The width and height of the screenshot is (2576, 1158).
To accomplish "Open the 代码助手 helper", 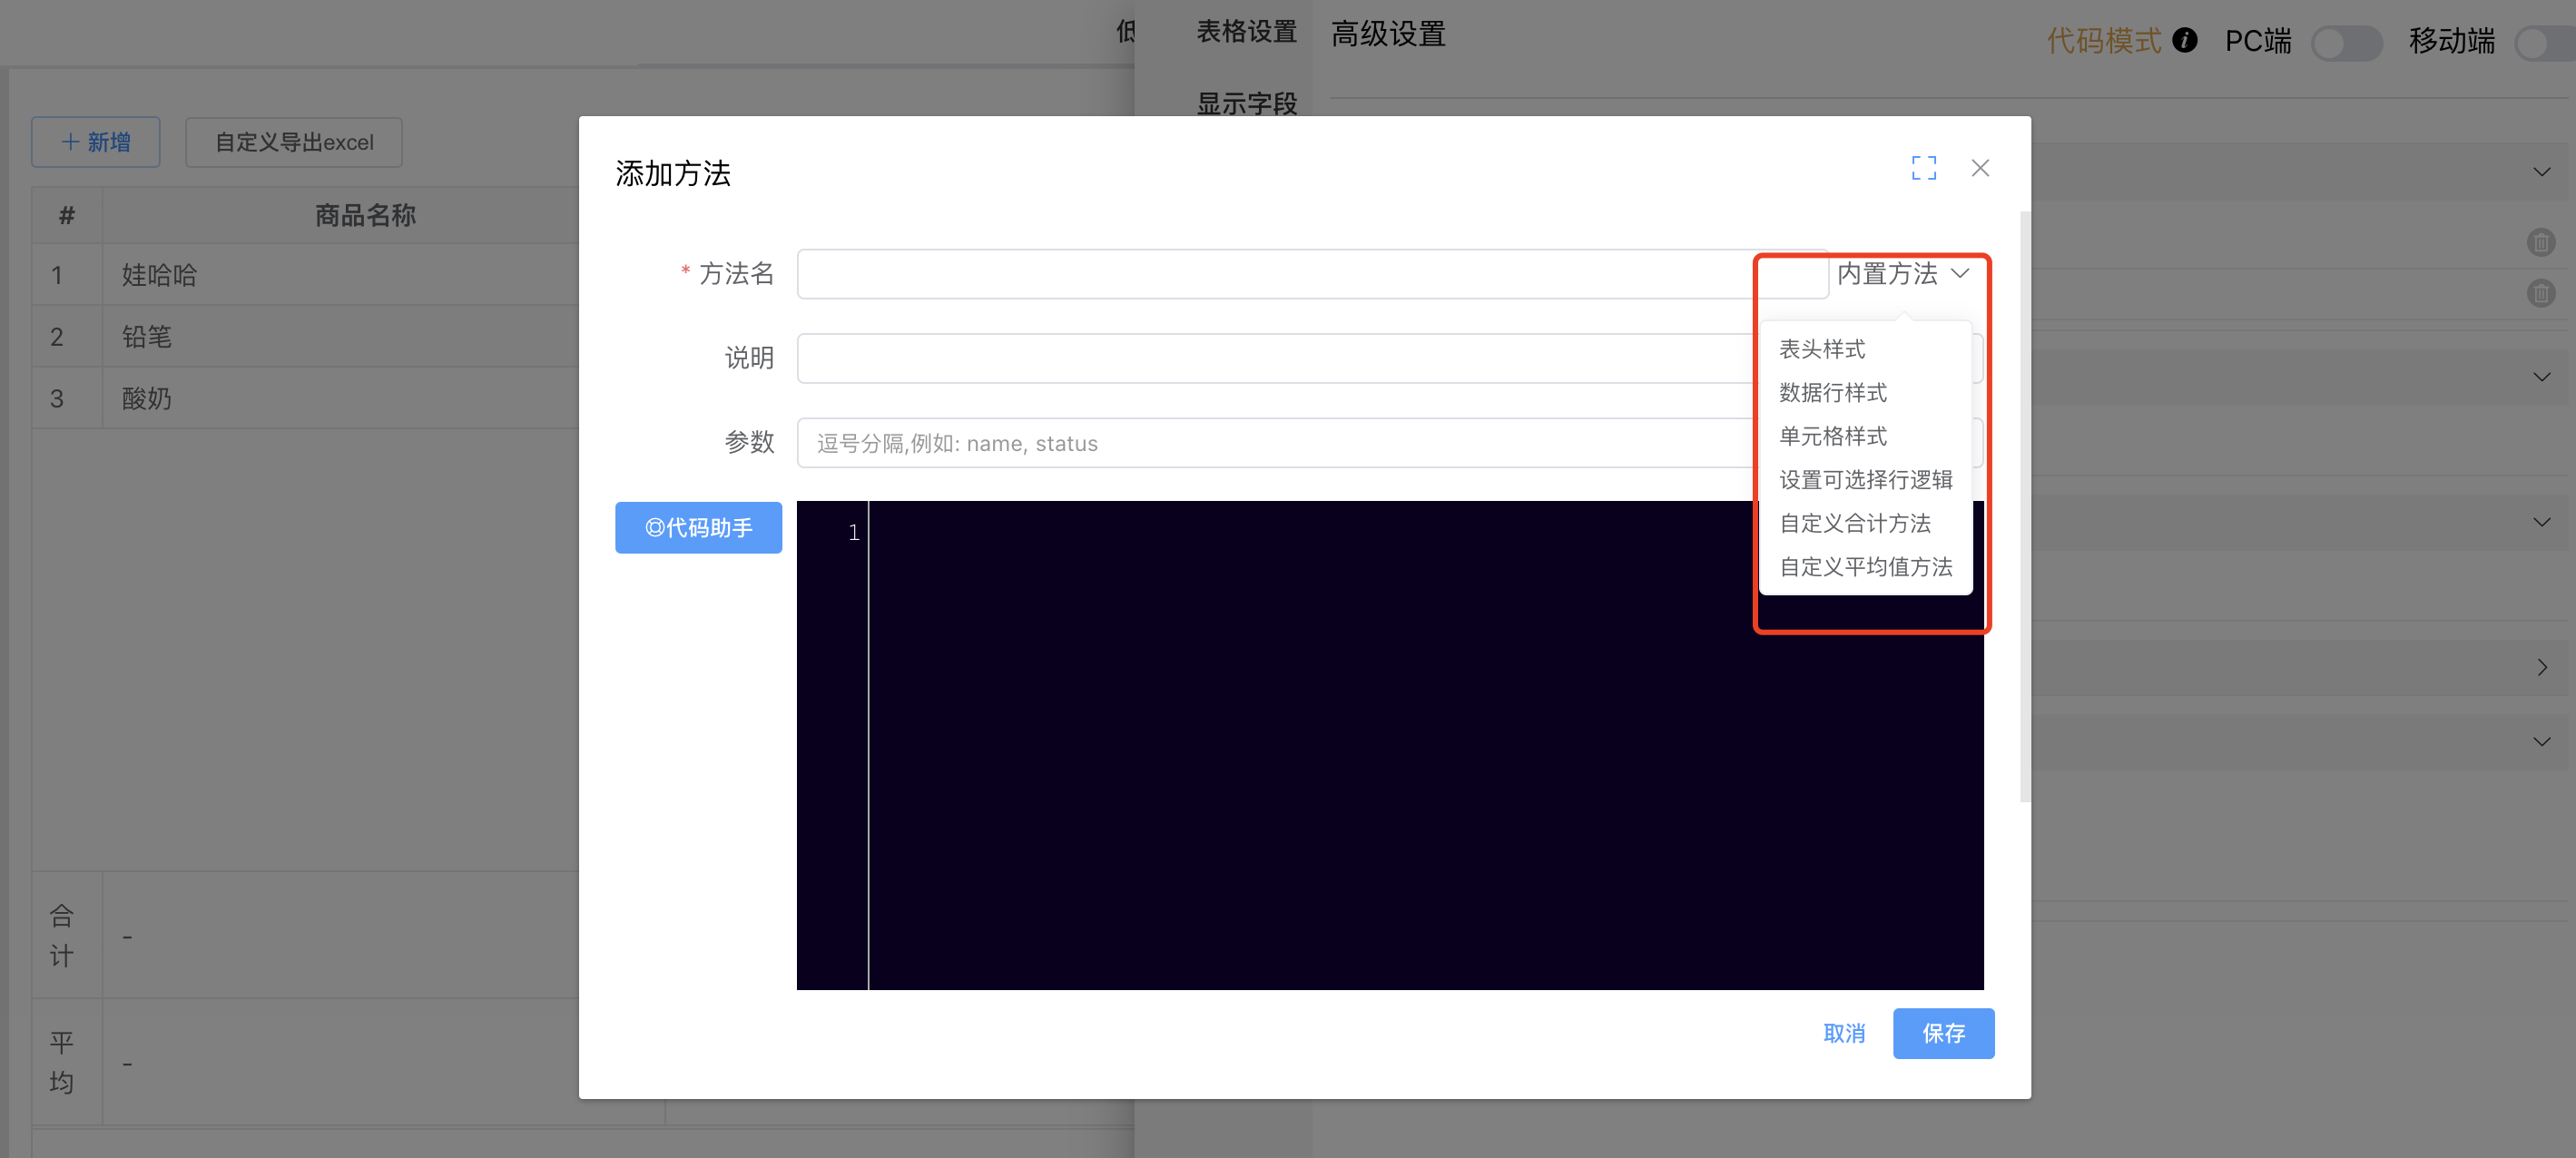I will click(x=698, y=527).
